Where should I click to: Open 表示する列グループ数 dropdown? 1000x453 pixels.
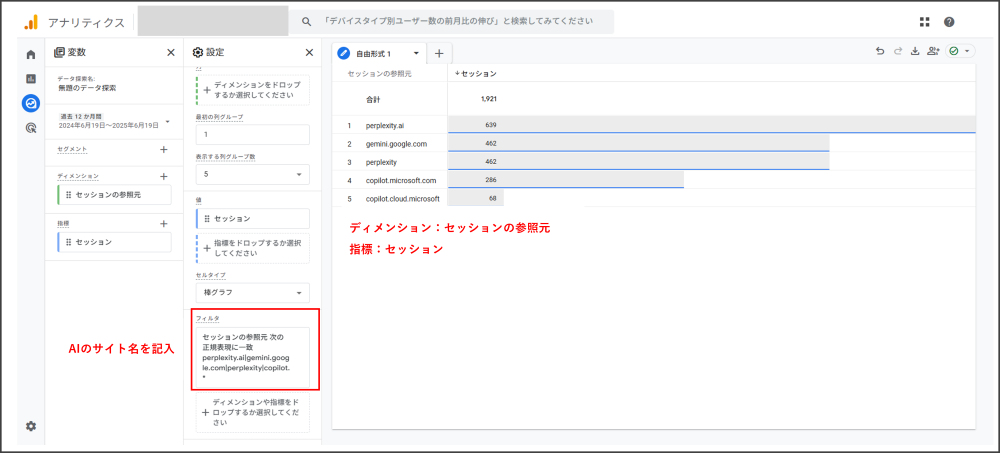[x=253, y=174]
